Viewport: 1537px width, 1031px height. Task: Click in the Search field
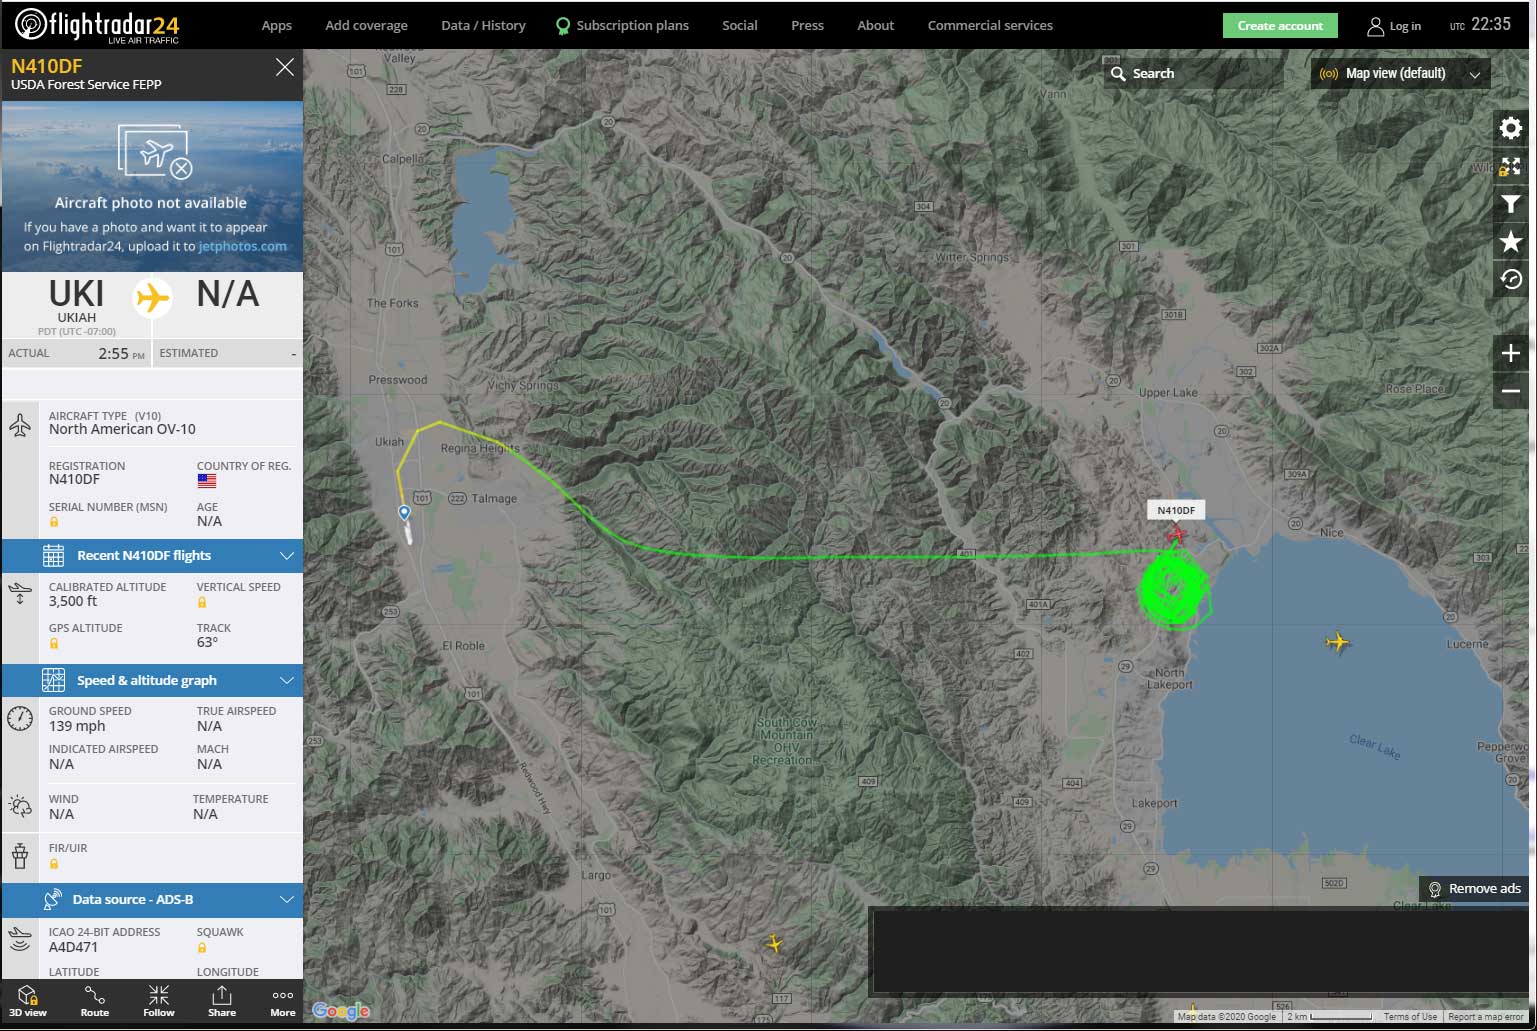[x=1194, y=73]
